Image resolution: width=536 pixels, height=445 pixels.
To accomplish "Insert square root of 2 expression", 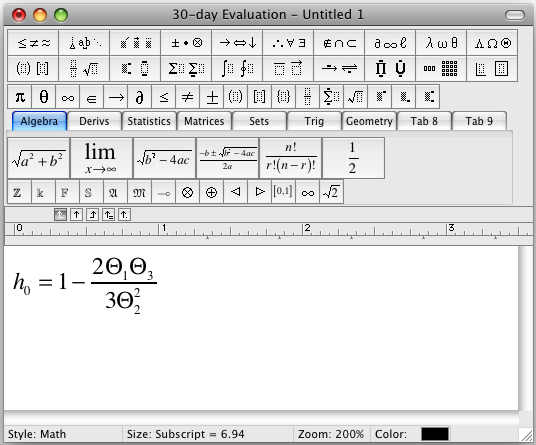I will 332,192.
